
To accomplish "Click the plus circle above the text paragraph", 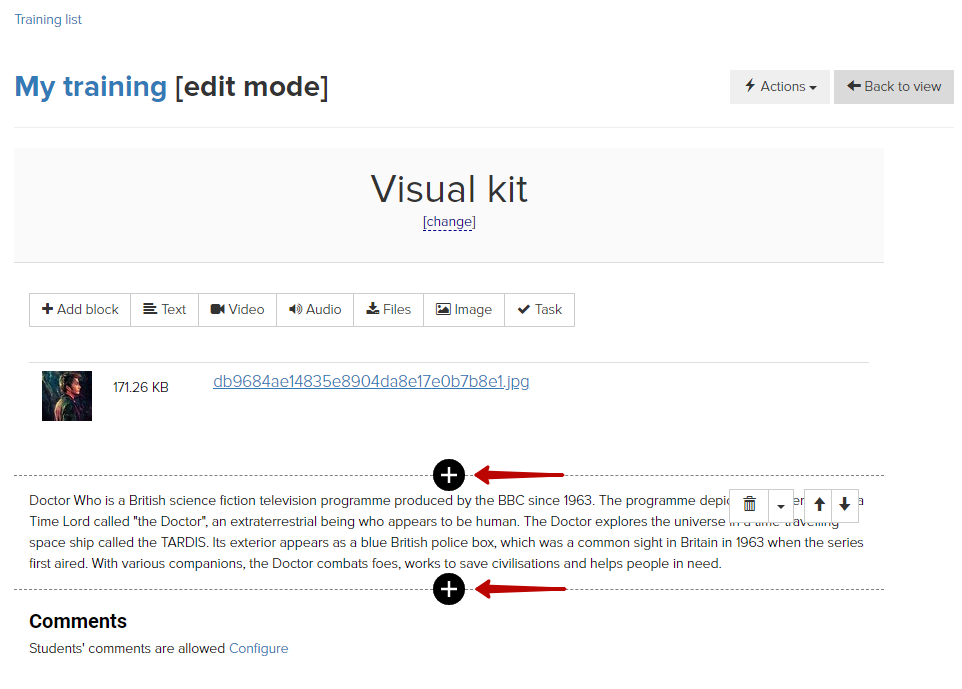I will pos(448,475).
